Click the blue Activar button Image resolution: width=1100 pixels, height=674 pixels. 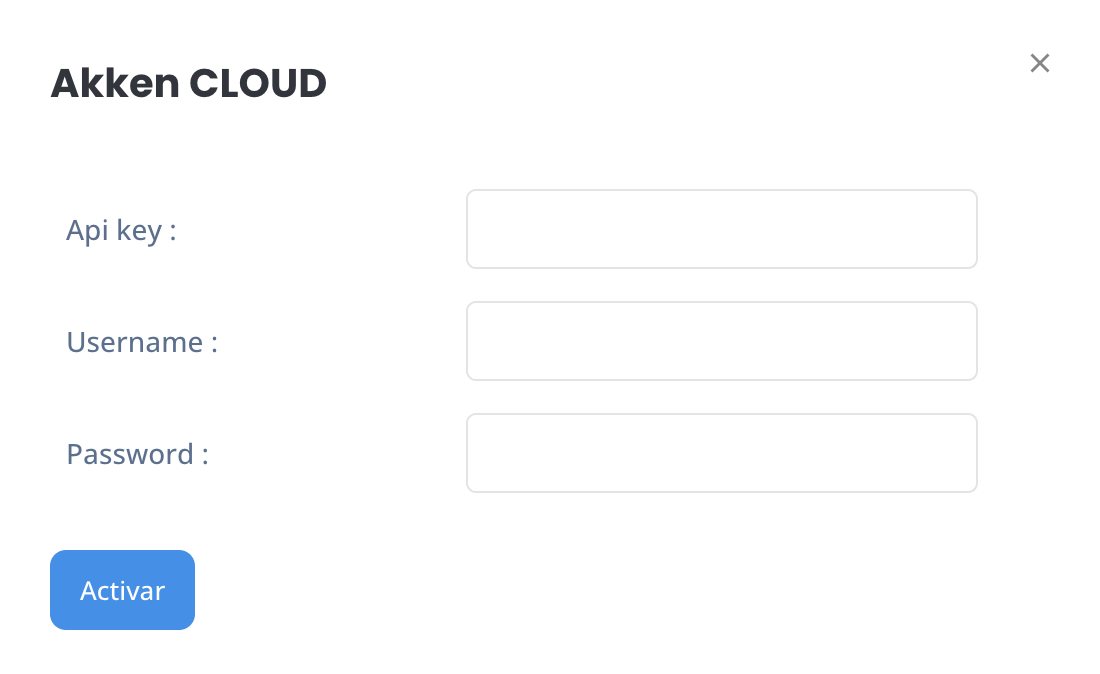click(122, 590)
